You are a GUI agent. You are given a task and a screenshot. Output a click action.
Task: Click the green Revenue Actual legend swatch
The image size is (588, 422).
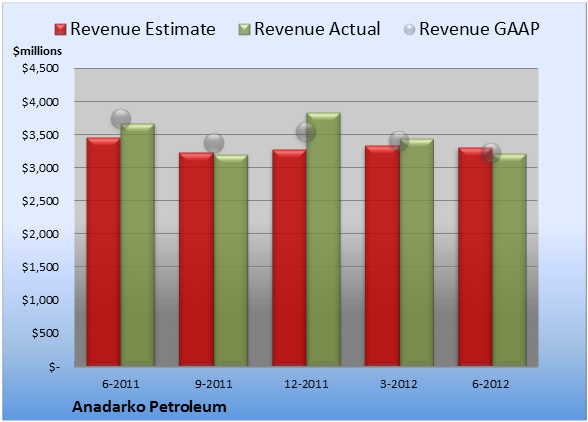[244, 30]
